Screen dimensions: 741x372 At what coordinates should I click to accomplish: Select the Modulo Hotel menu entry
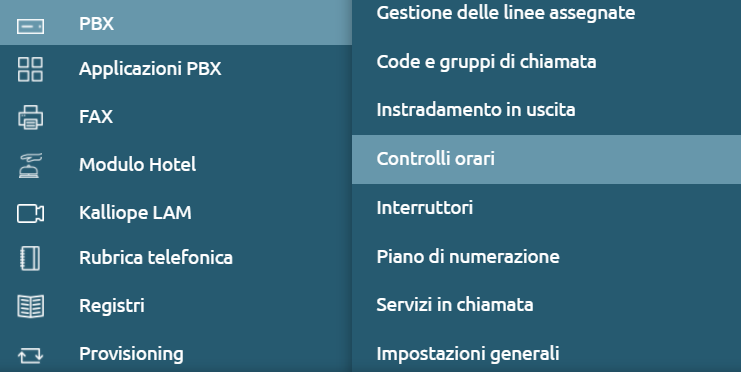(176, 164)
